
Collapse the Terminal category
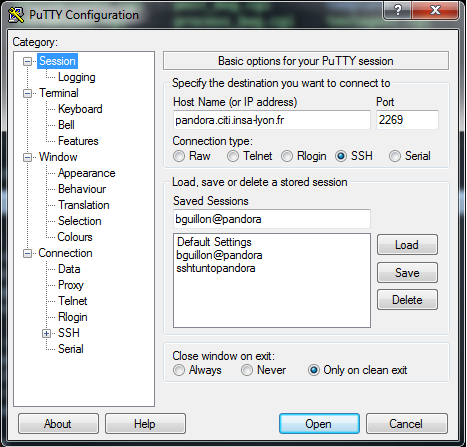tap(27, 93)
